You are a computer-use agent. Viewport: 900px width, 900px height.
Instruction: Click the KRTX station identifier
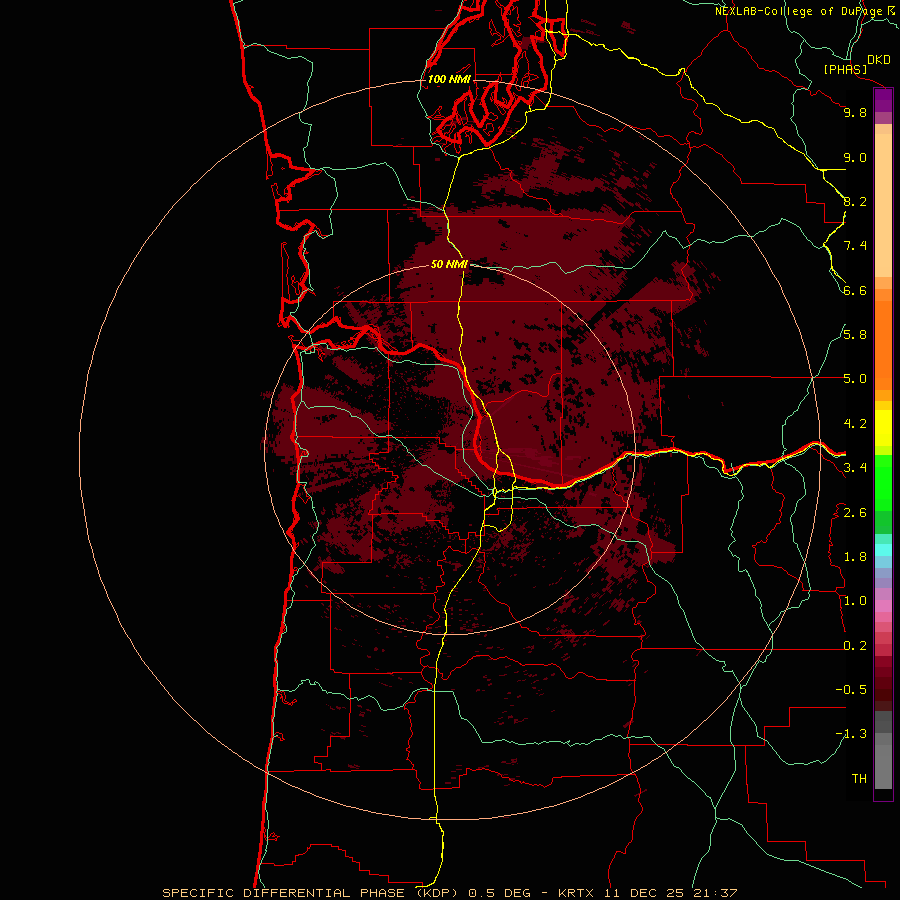click(x=576, y=893)
